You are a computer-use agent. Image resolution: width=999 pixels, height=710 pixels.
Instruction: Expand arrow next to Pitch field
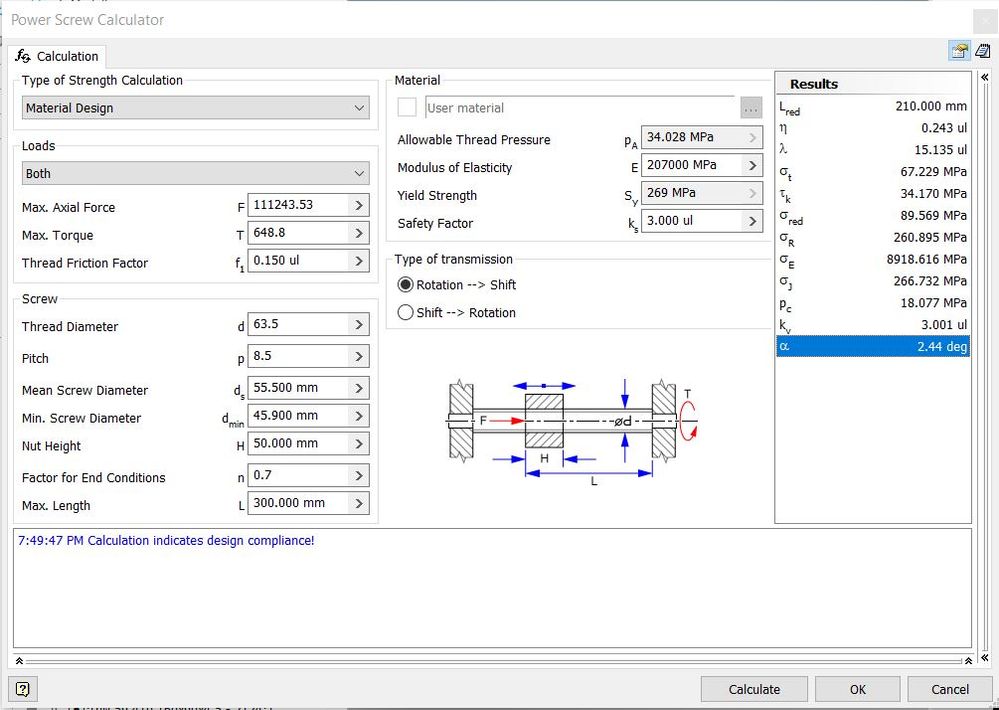359,356
